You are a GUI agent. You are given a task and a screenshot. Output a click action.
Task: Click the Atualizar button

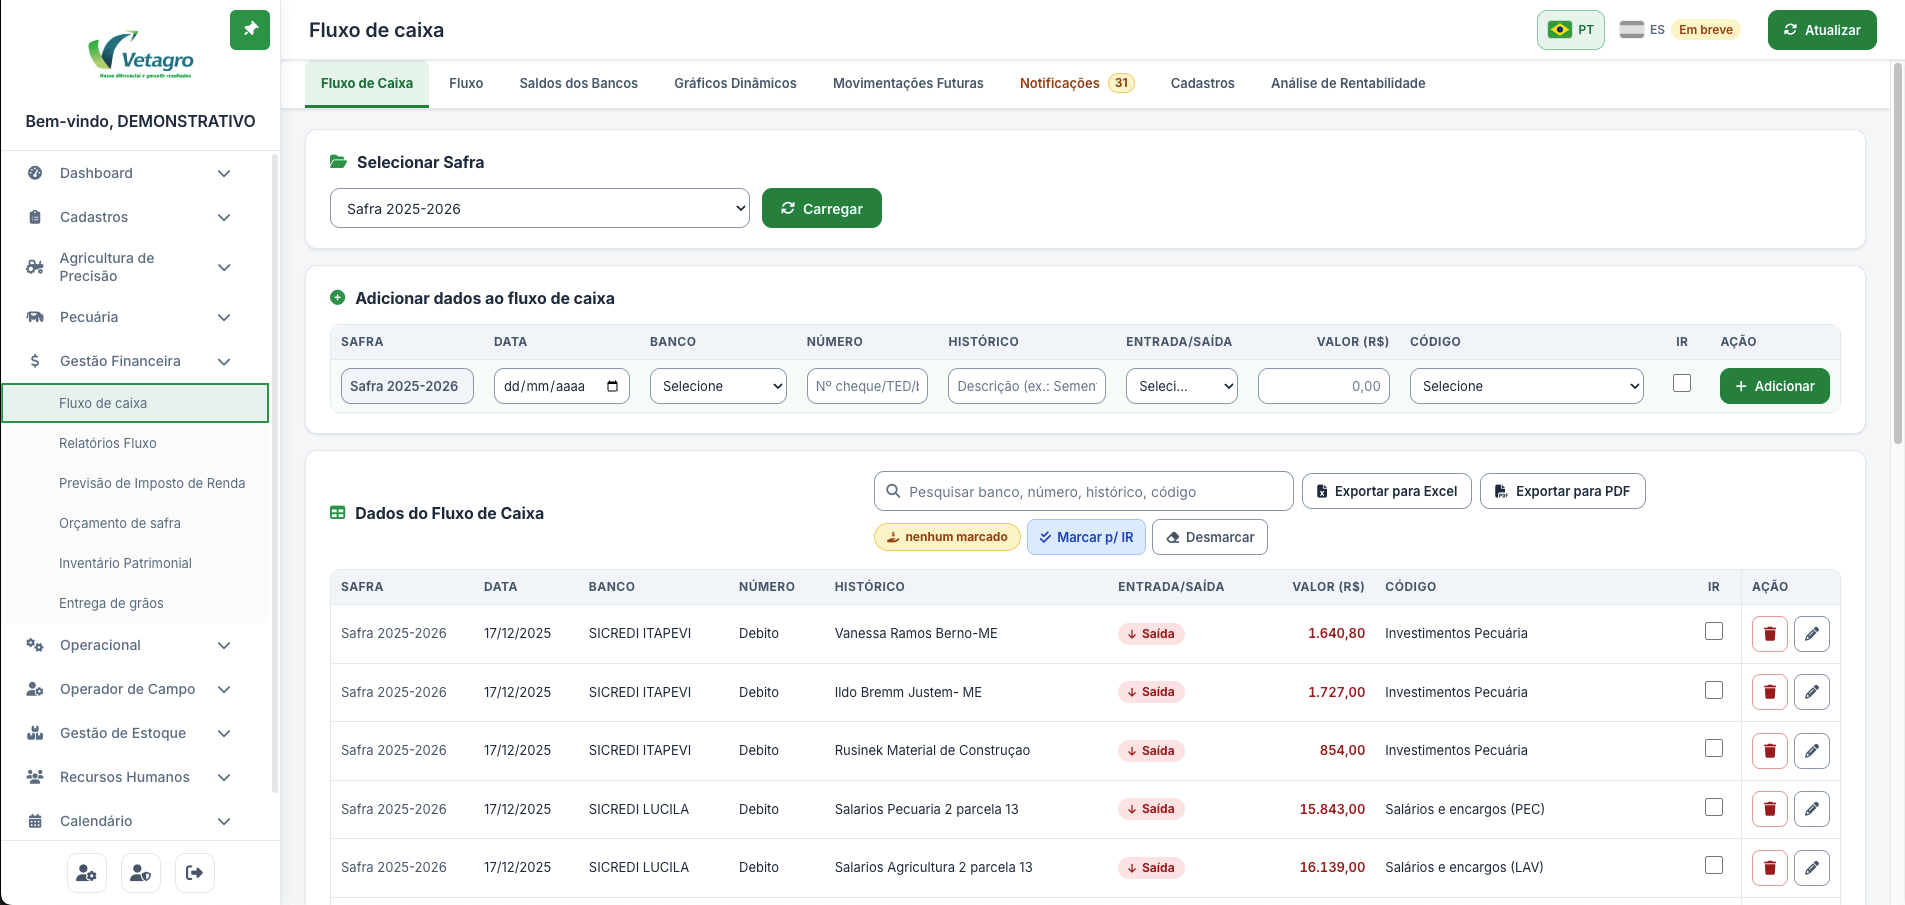(1822, 30)
